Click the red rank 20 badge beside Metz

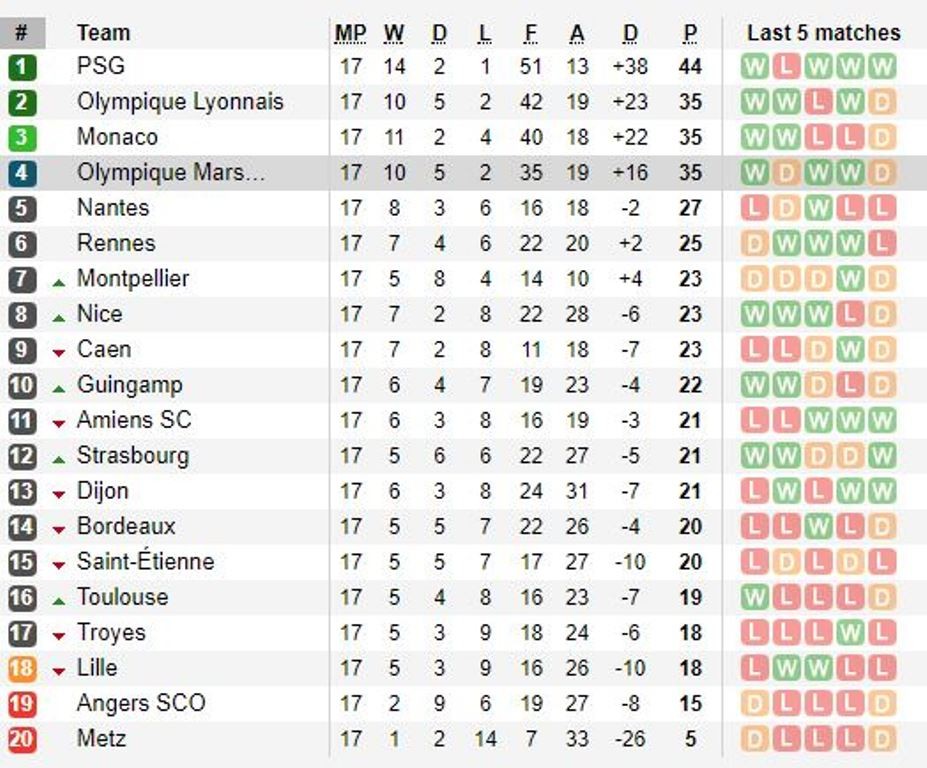coord(22,739)
